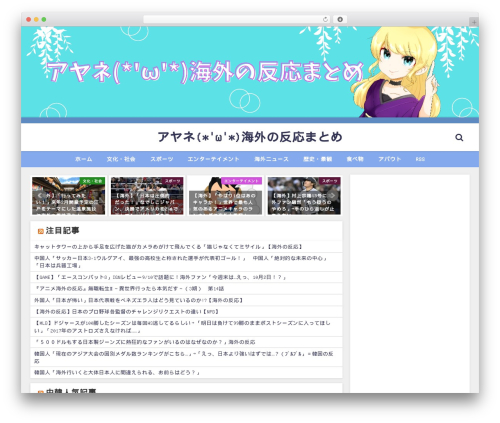The height and width of the screenshot is (423, 500).
Task: Open the 韓国人「海外行いくと」 article link
Action: pos(117,372)
